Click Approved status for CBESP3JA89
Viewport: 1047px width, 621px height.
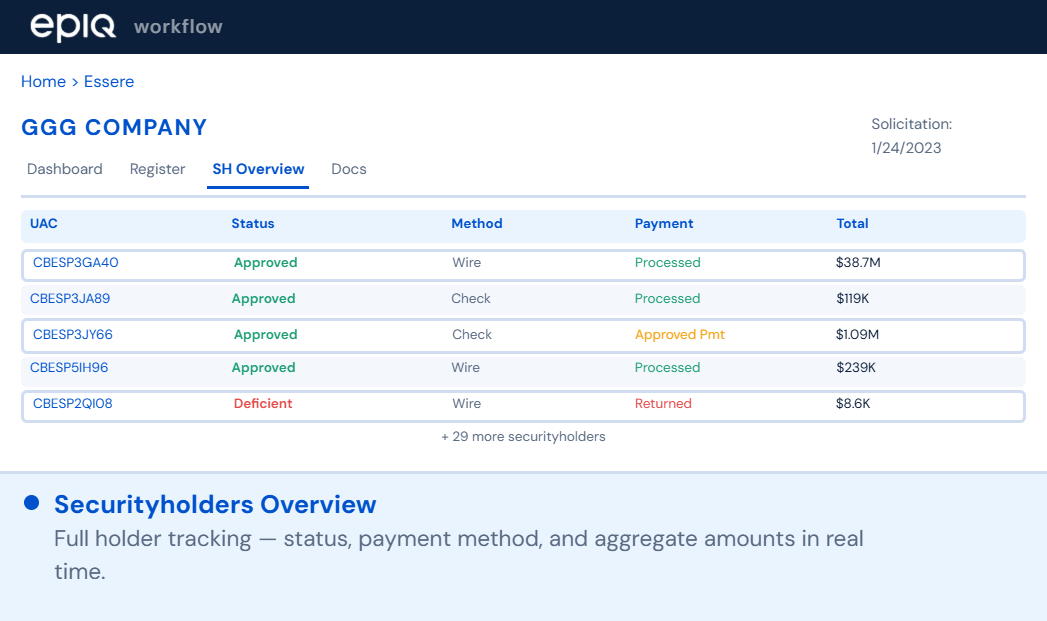[x=263, y=298]
